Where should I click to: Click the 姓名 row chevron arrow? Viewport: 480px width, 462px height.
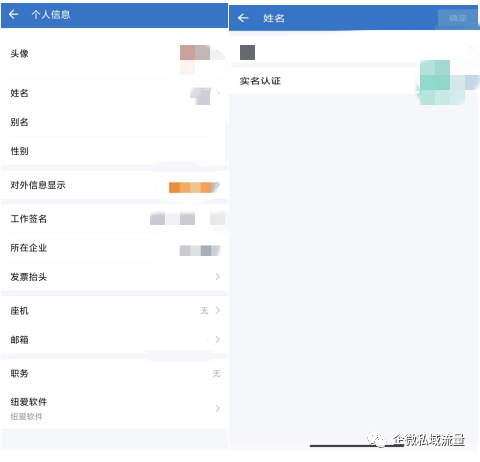(218, 93)
